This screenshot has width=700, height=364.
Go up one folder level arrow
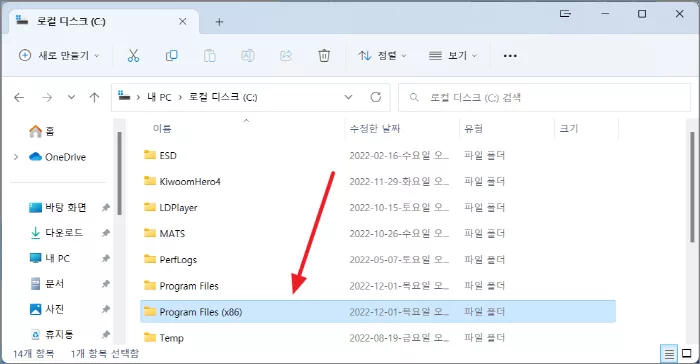94,97
